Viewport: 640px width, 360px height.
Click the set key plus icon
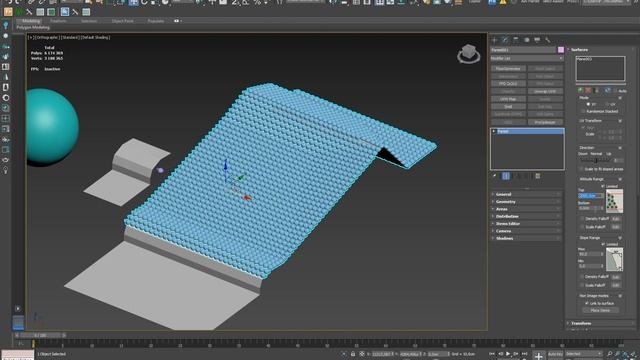tap(538, 356)
